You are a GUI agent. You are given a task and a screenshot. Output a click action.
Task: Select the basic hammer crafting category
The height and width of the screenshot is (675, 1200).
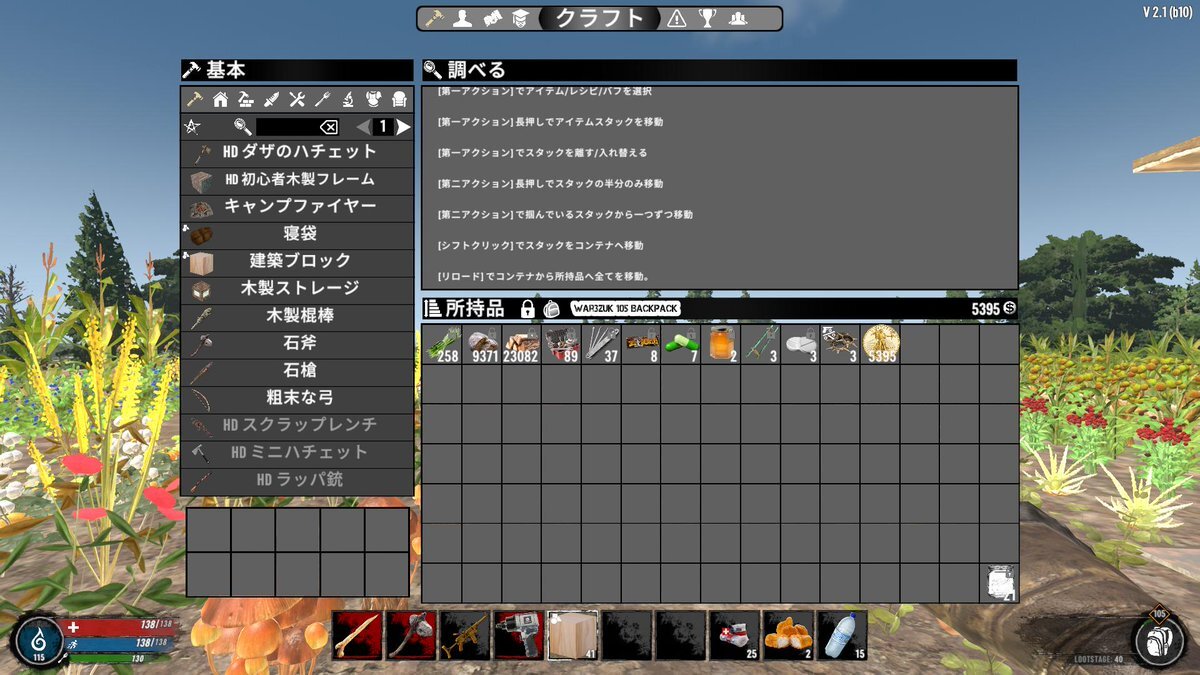[195, 99]
